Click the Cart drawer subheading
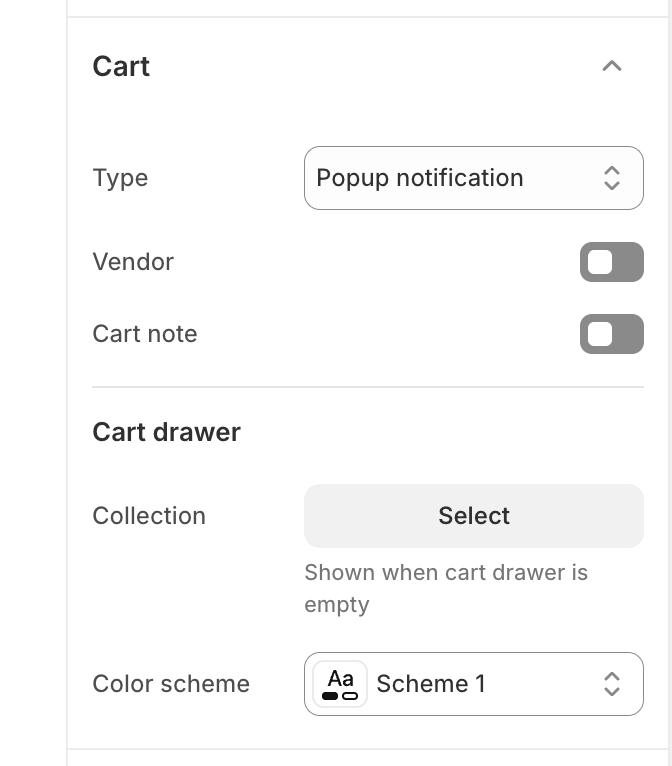The width and height of the screenshot is (672, 766). click(x=166, y=432)
